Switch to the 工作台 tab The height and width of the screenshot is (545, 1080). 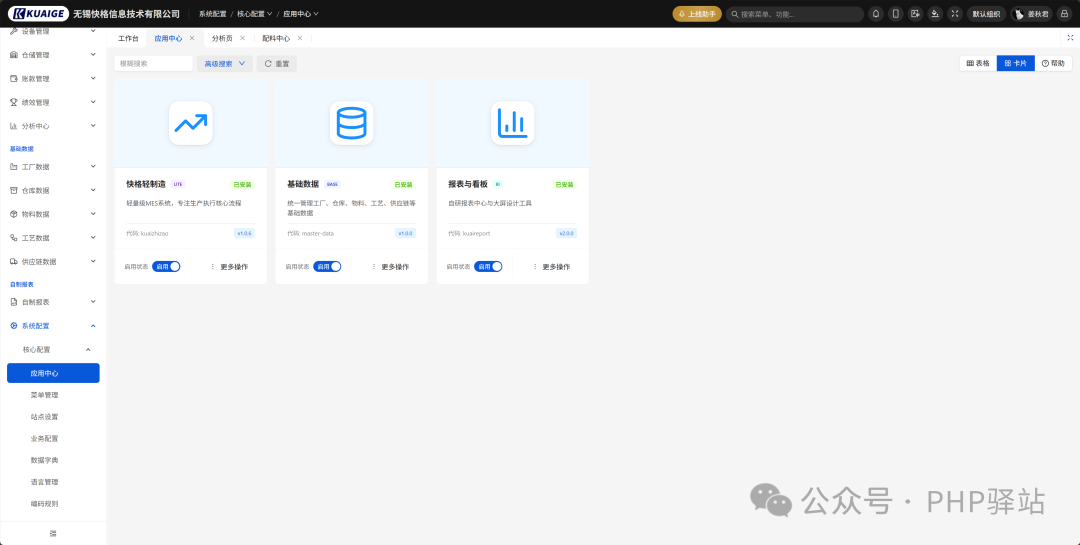pos(128,39)
